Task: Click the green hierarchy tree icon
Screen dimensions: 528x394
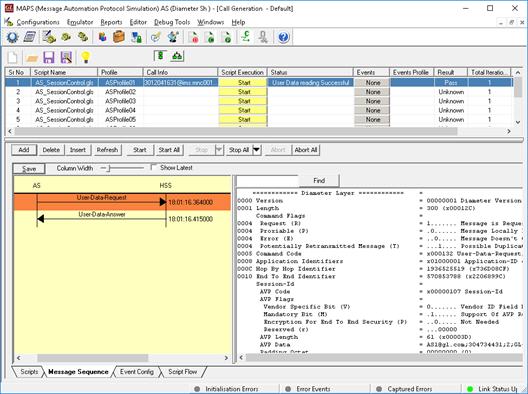Action: point(177,56)
